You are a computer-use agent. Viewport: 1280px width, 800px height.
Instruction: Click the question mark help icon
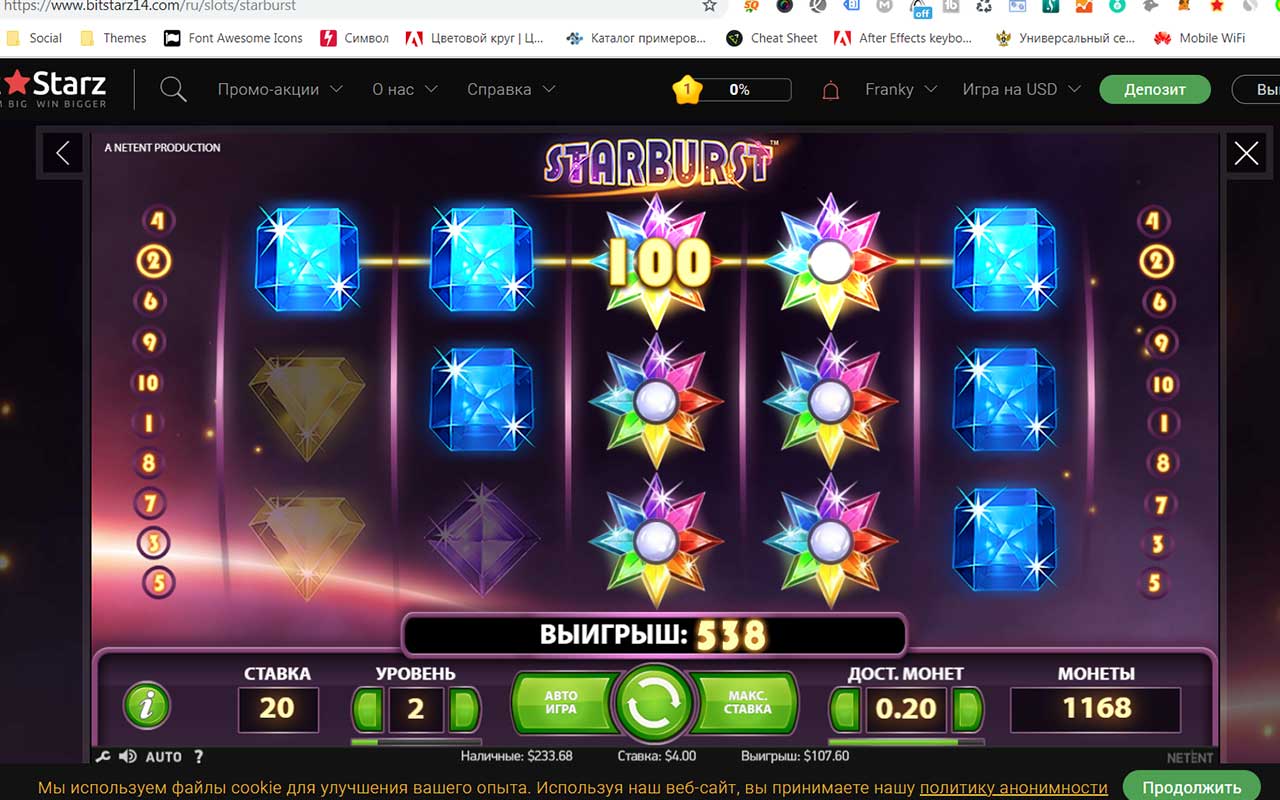(198, 757)
